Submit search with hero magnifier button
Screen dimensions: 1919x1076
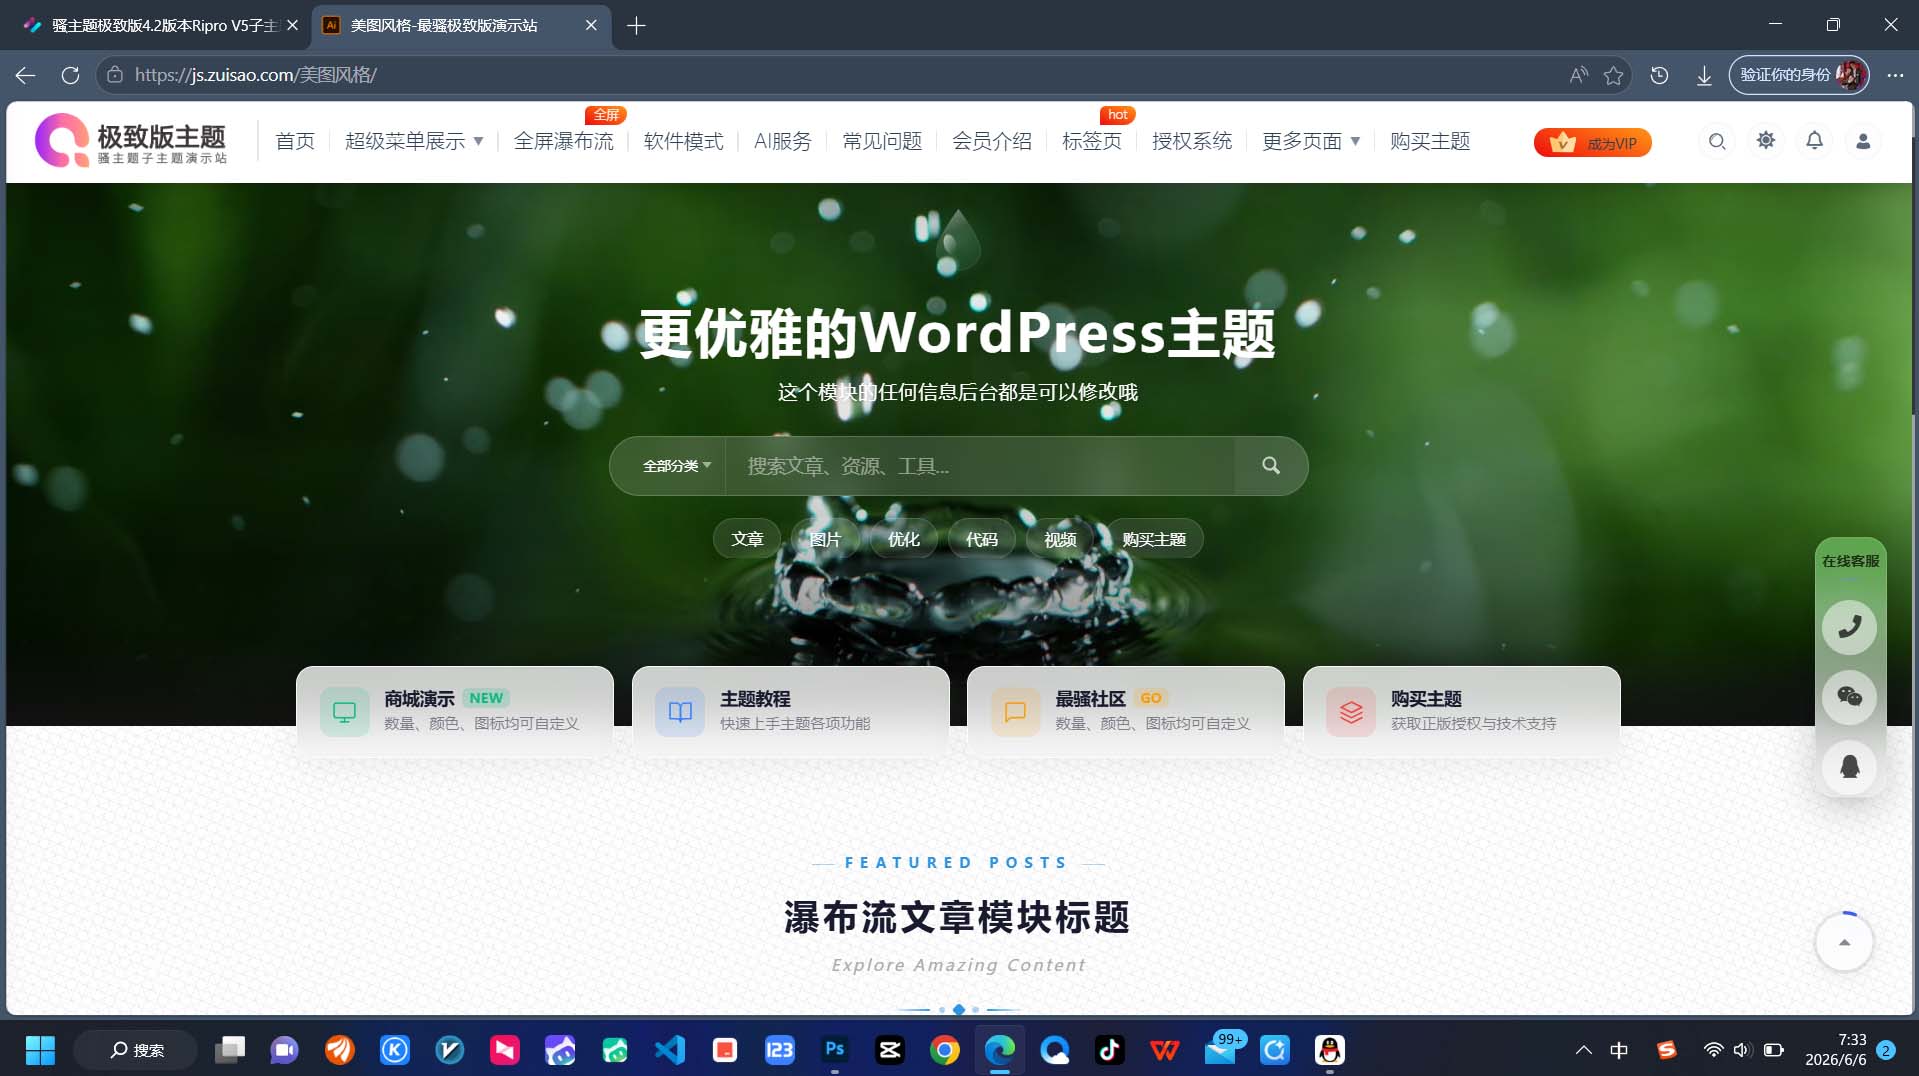click(x=1271, y=466)
